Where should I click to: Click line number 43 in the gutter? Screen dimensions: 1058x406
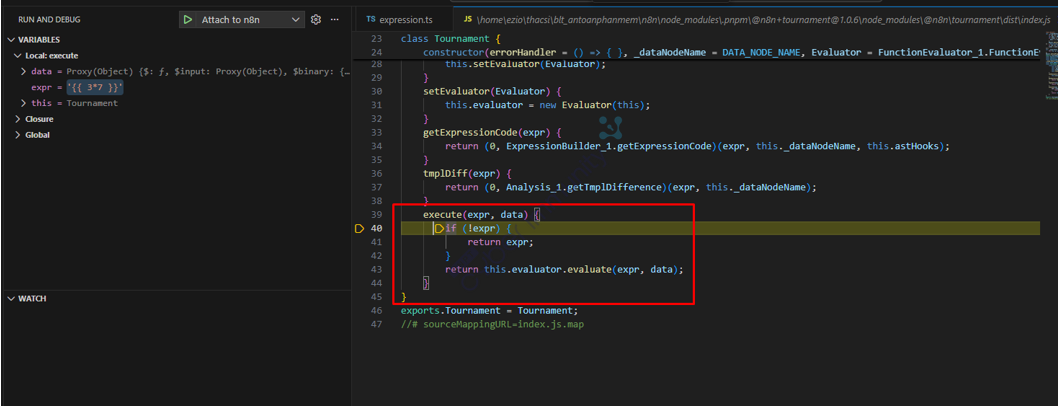tap(377, 269)
